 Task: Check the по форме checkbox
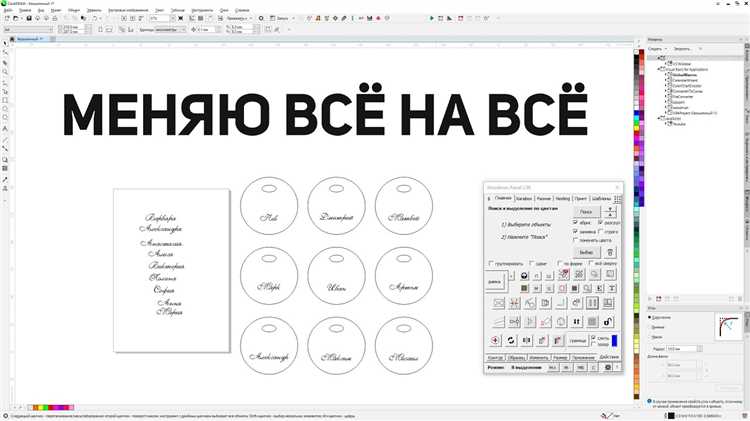[560, 264]
